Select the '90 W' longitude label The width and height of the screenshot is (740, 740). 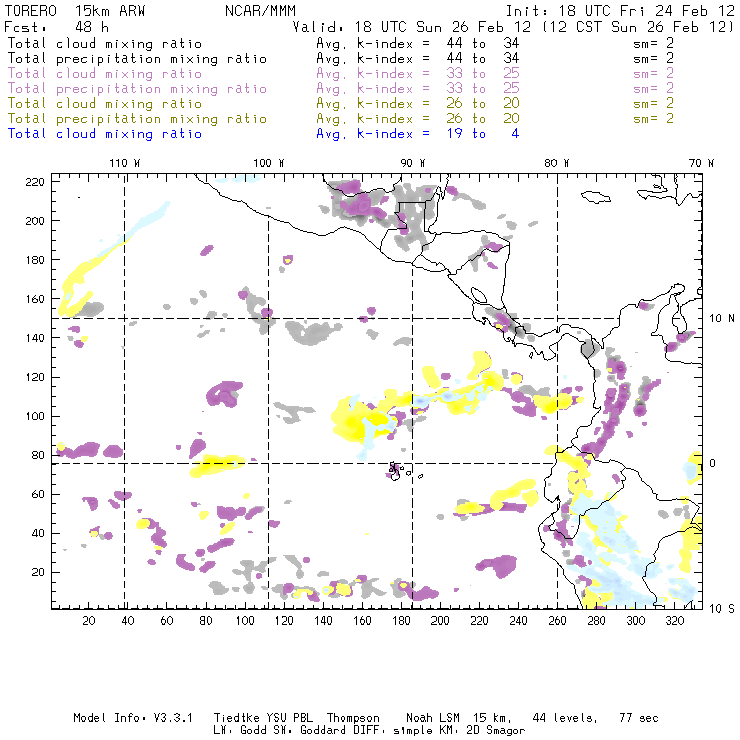(x=412, y=163)
